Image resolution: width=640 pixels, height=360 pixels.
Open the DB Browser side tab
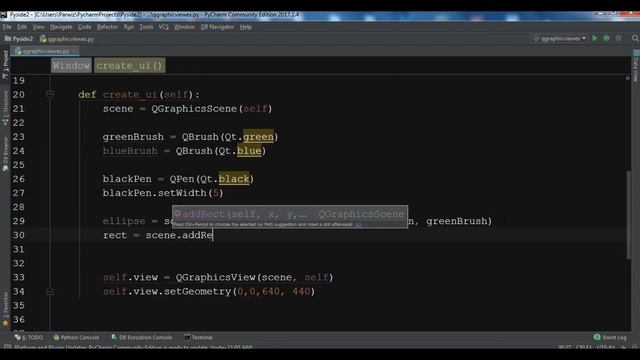click(5, 154)
